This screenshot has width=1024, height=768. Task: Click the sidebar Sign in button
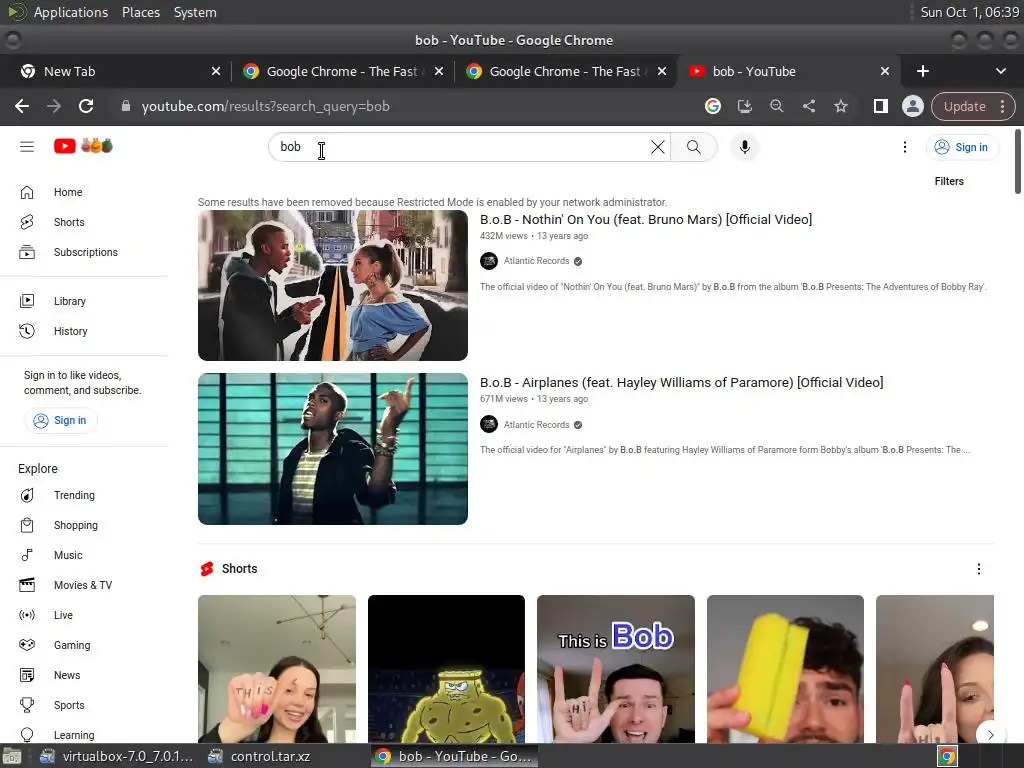(61, 421)
